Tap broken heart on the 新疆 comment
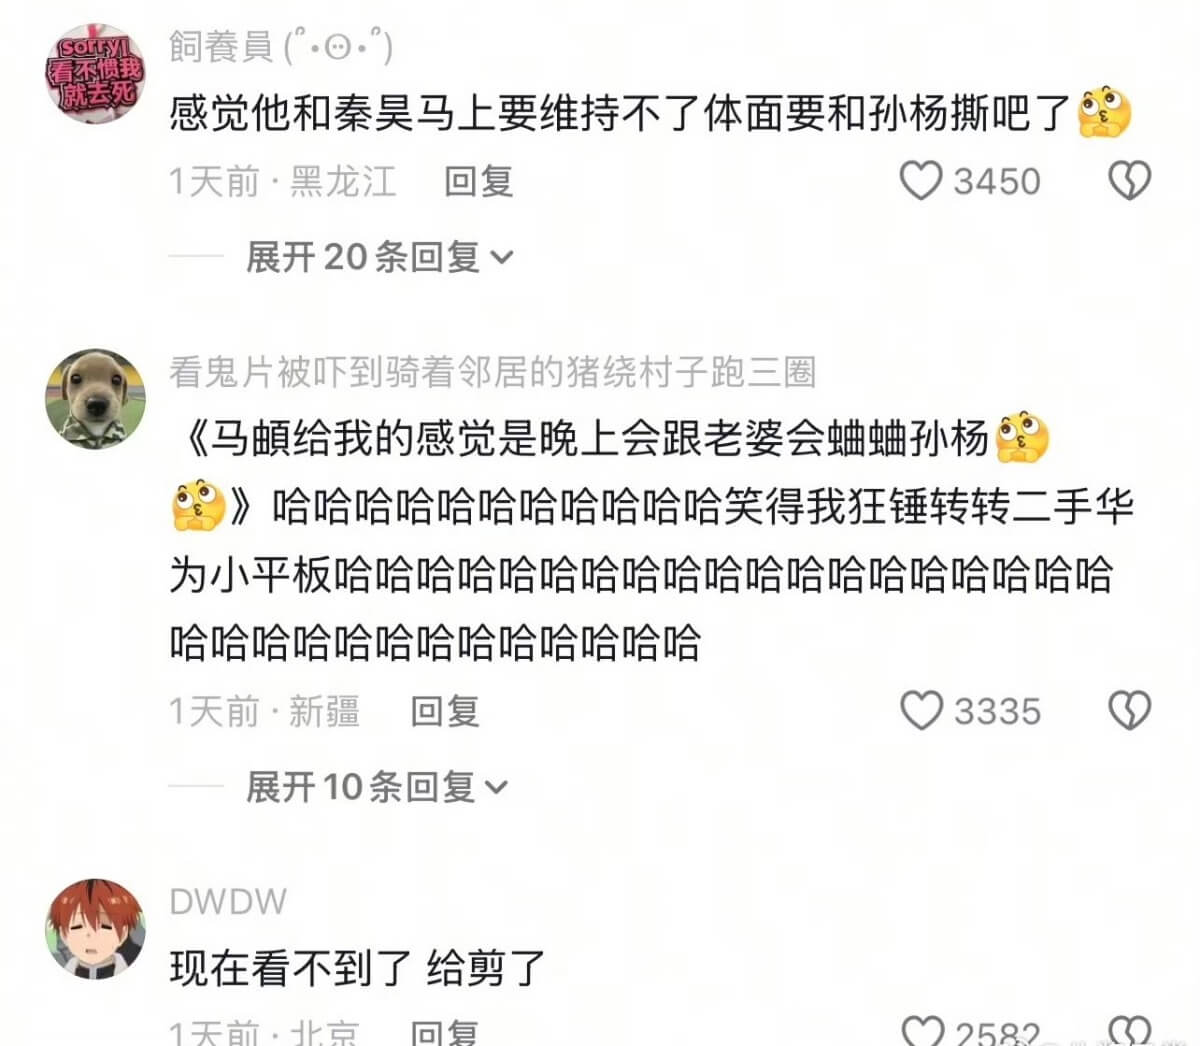Screen dimensions: 1200x1046 pyautogui.click(x=1130, y=711)
